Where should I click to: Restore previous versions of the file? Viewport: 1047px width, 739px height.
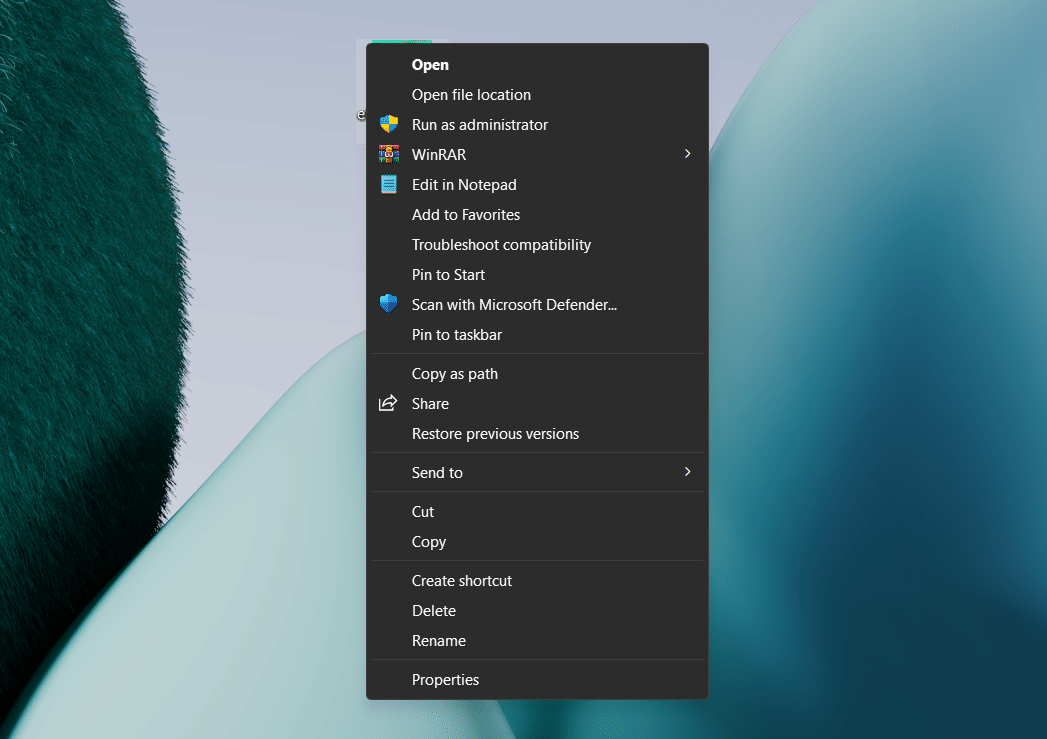495,433
